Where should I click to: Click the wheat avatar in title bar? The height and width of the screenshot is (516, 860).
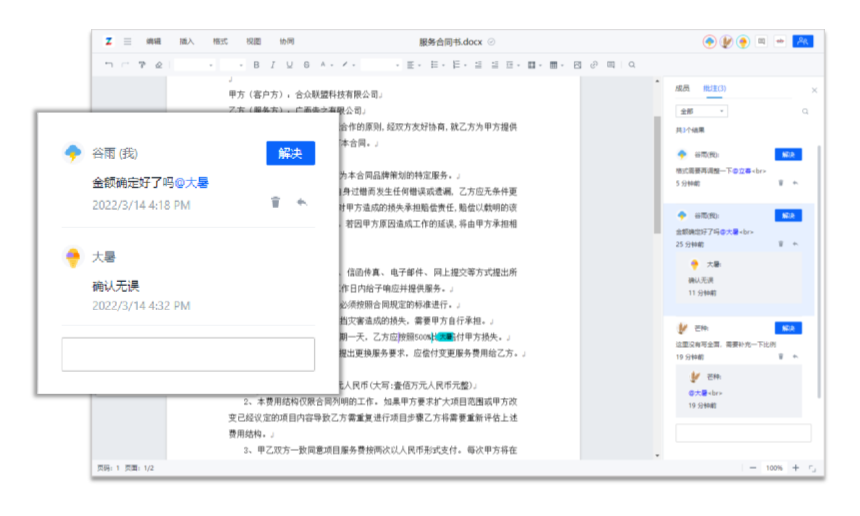tap(726, 42)
